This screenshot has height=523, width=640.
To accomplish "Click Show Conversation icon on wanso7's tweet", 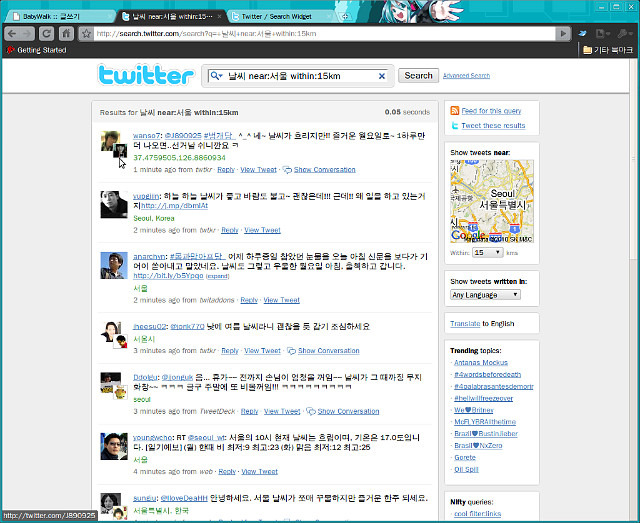I will [x=287, y=170].
